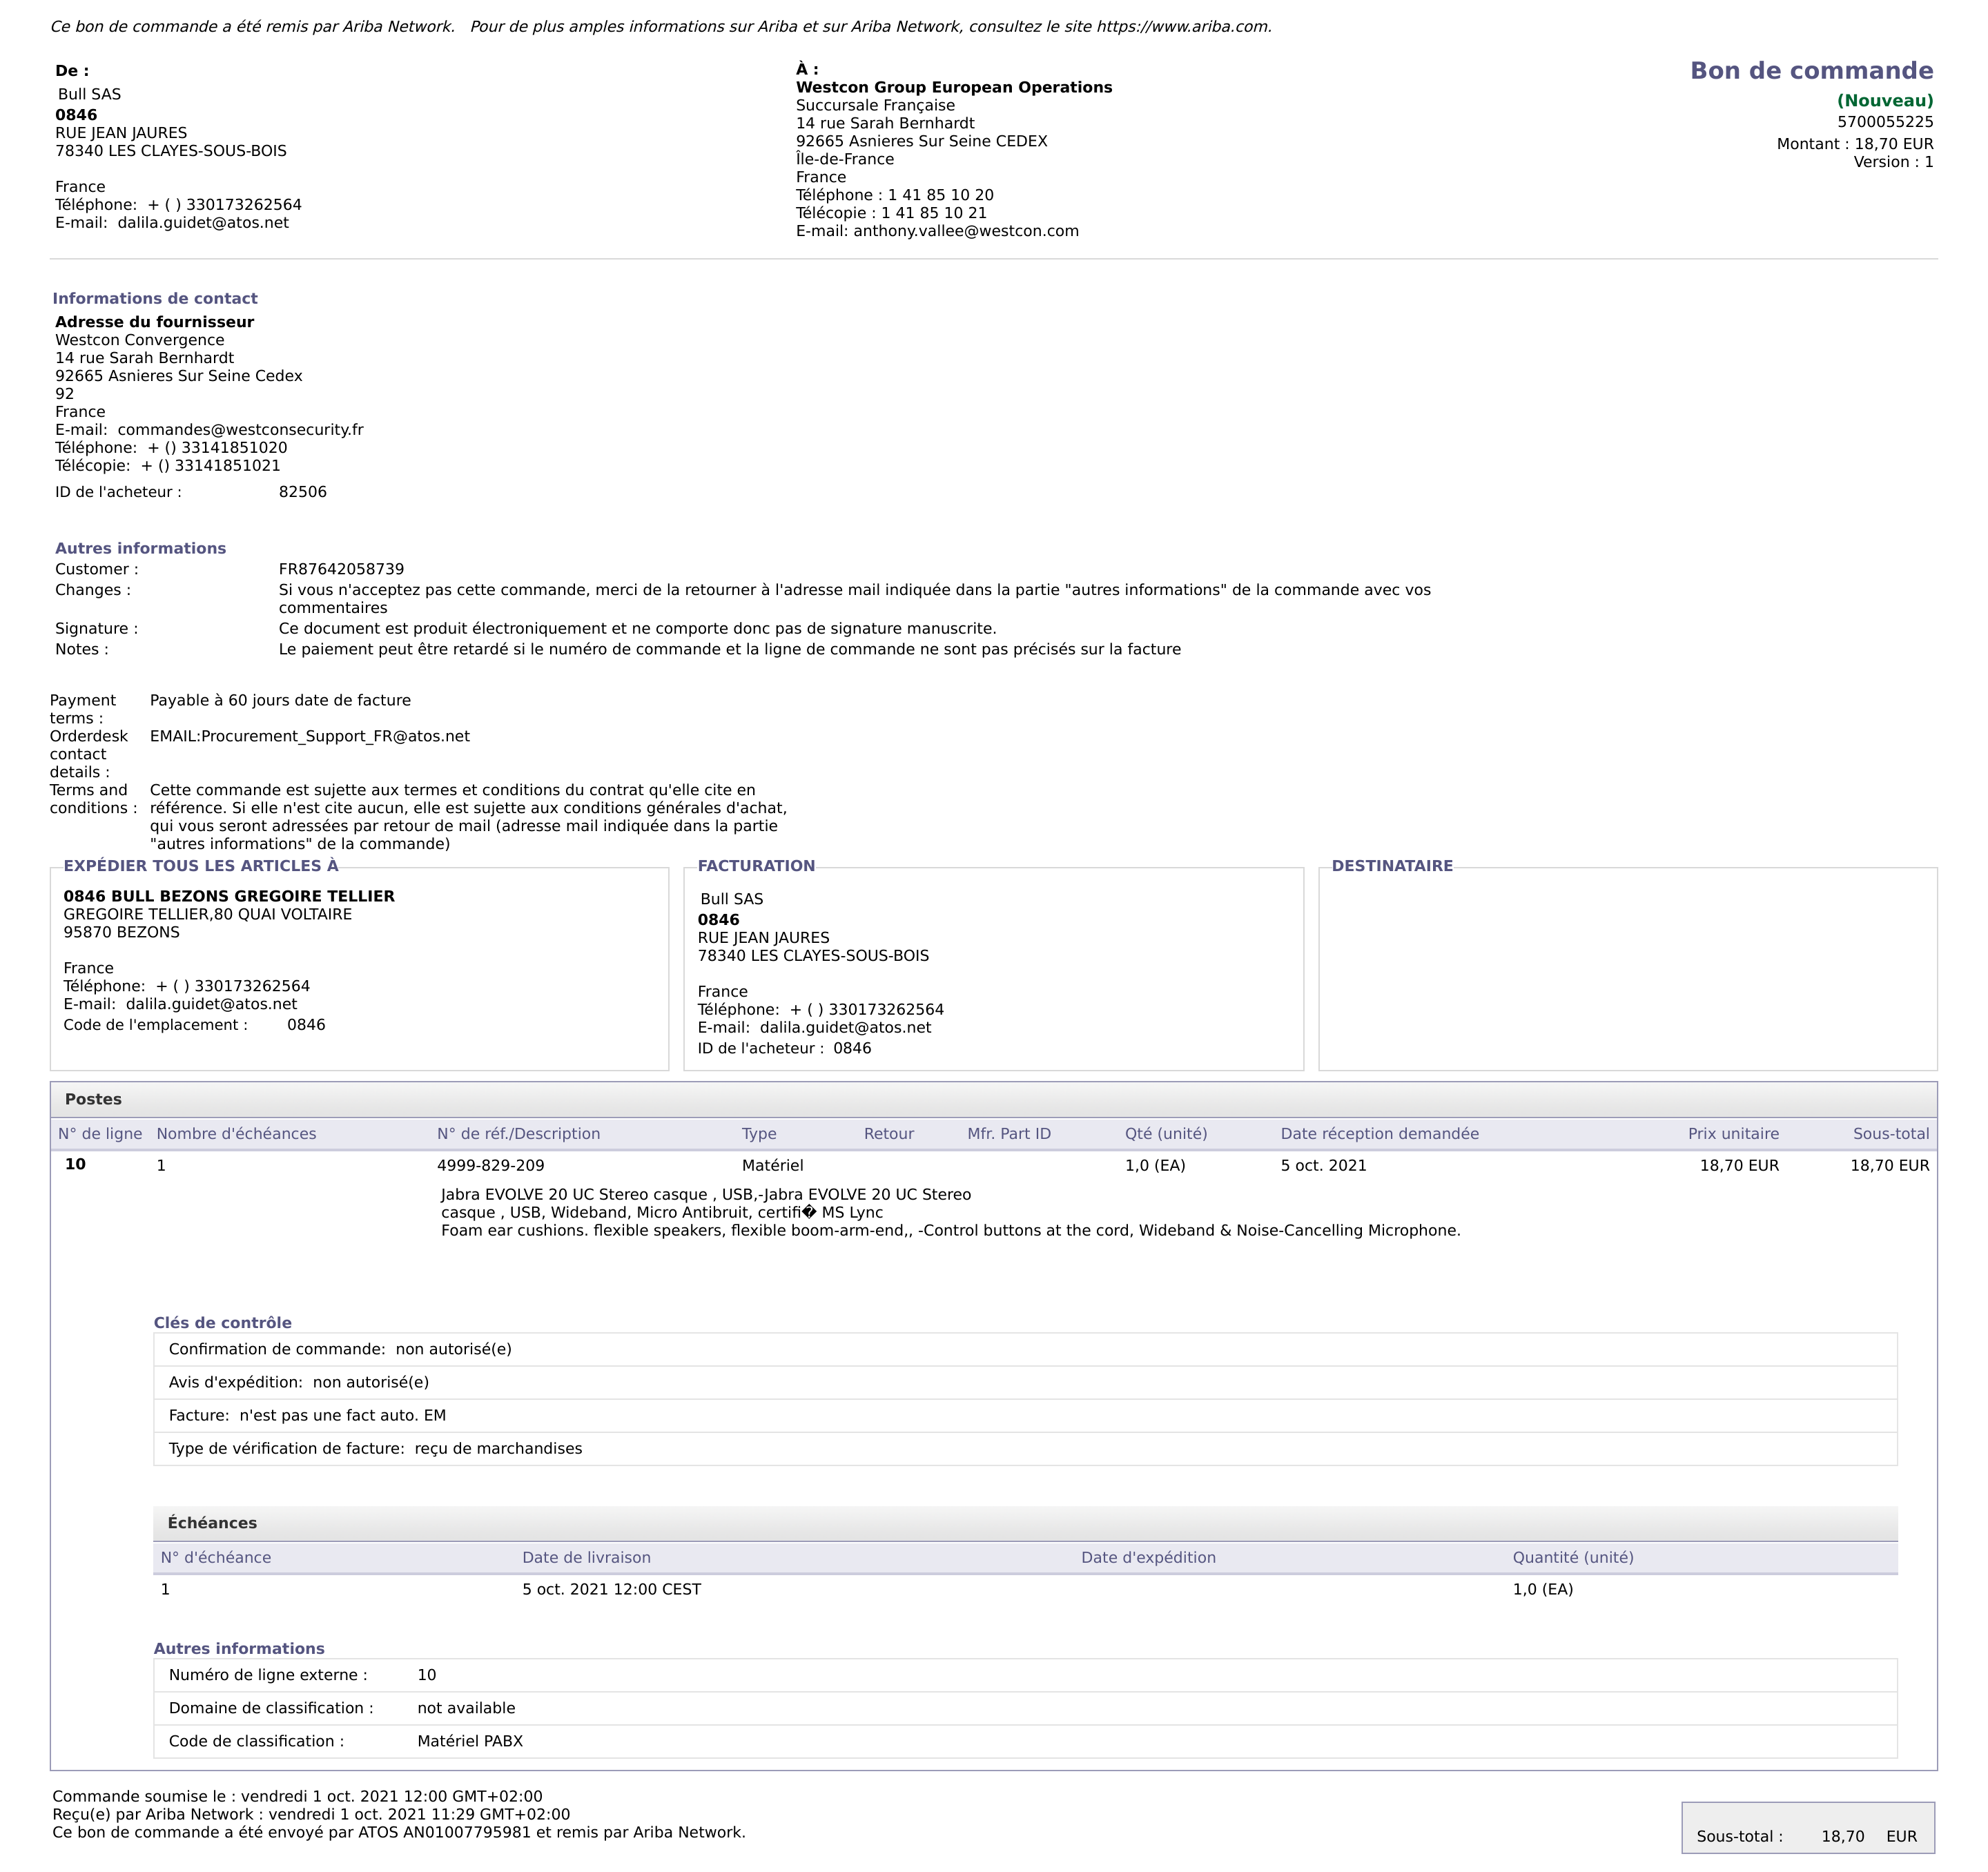
Task: Click the Date de livraison column header
Action: coord(586,1558)
